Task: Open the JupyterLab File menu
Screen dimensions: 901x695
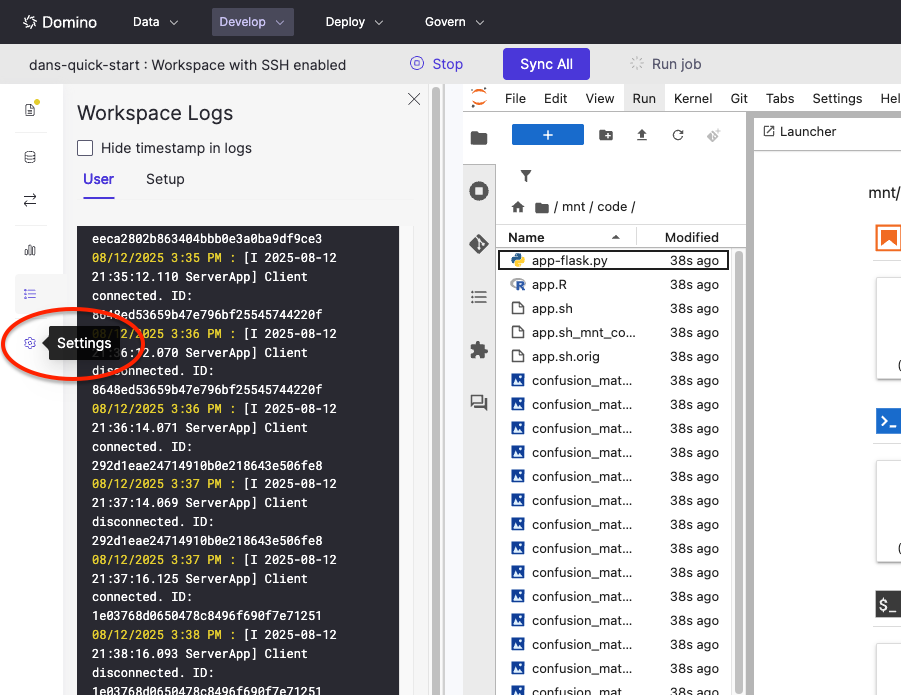Action: (x=515, y=99)
